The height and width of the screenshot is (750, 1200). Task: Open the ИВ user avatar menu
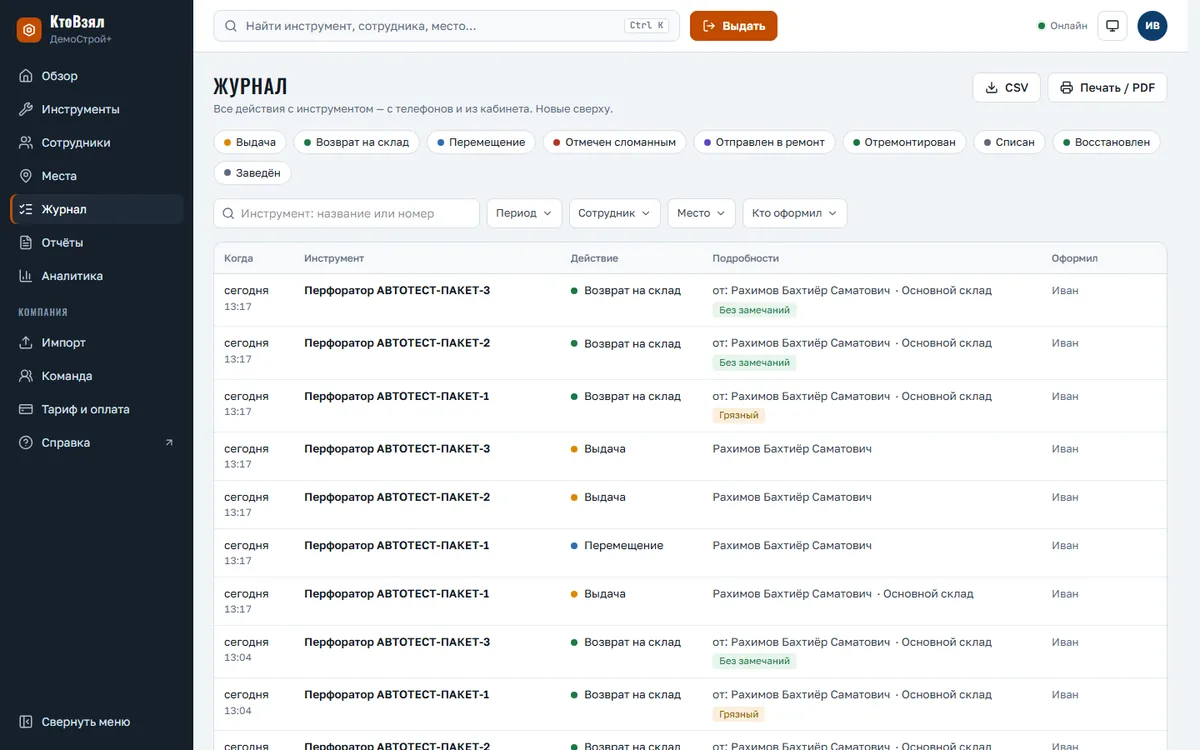pos(1152,26)
